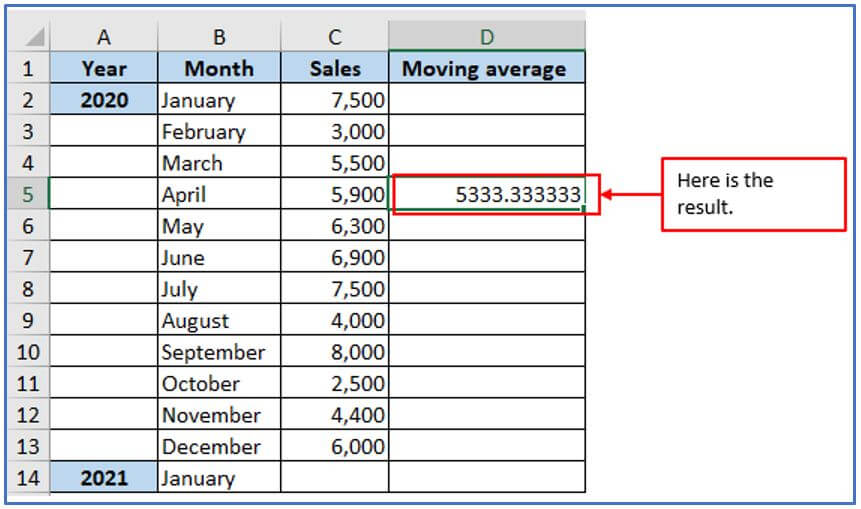Select the May cell

pos(219,225)
